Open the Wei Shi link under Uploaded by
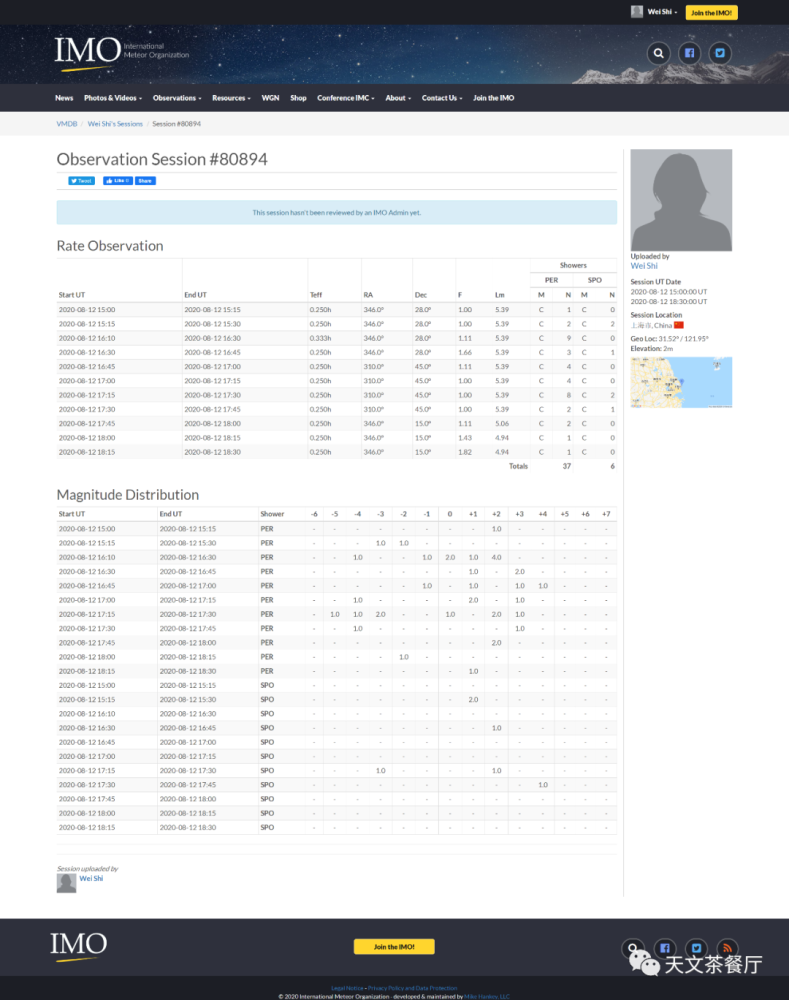Image resolution: width=789 pixels, height=1000 pixels. [x=644, y=266]
